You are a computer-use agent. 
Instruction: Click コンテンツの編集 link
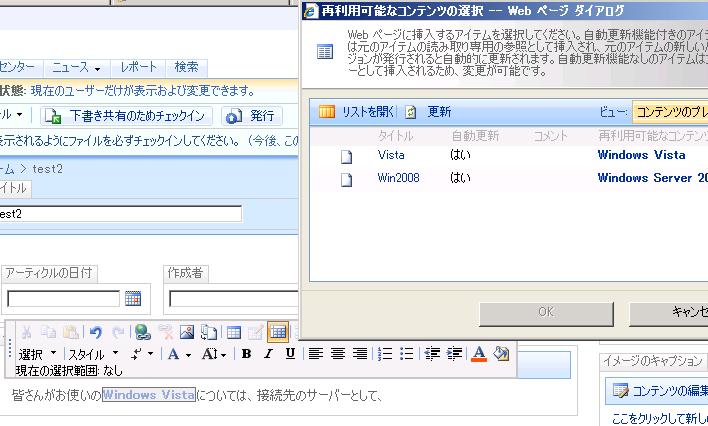coord(669,390)
